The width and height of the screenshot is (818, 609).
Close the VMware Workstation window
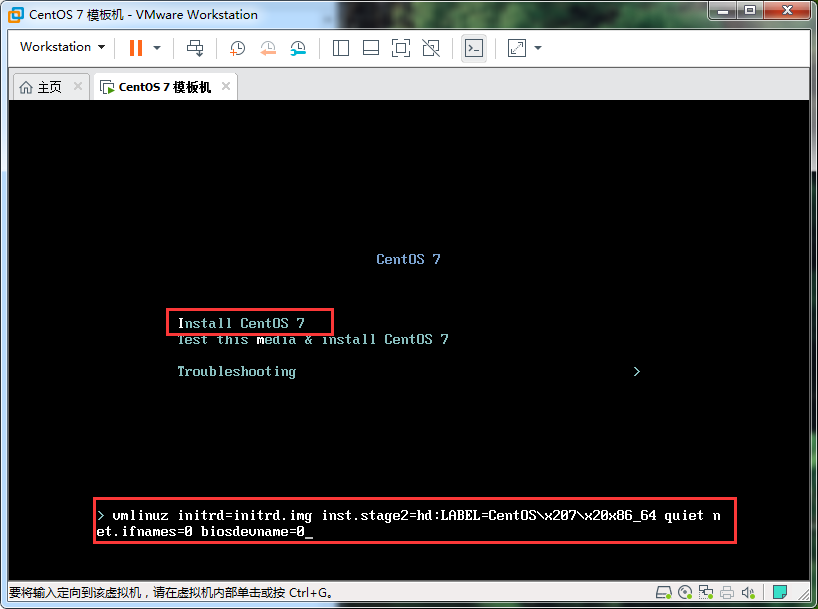coord(787,10)
